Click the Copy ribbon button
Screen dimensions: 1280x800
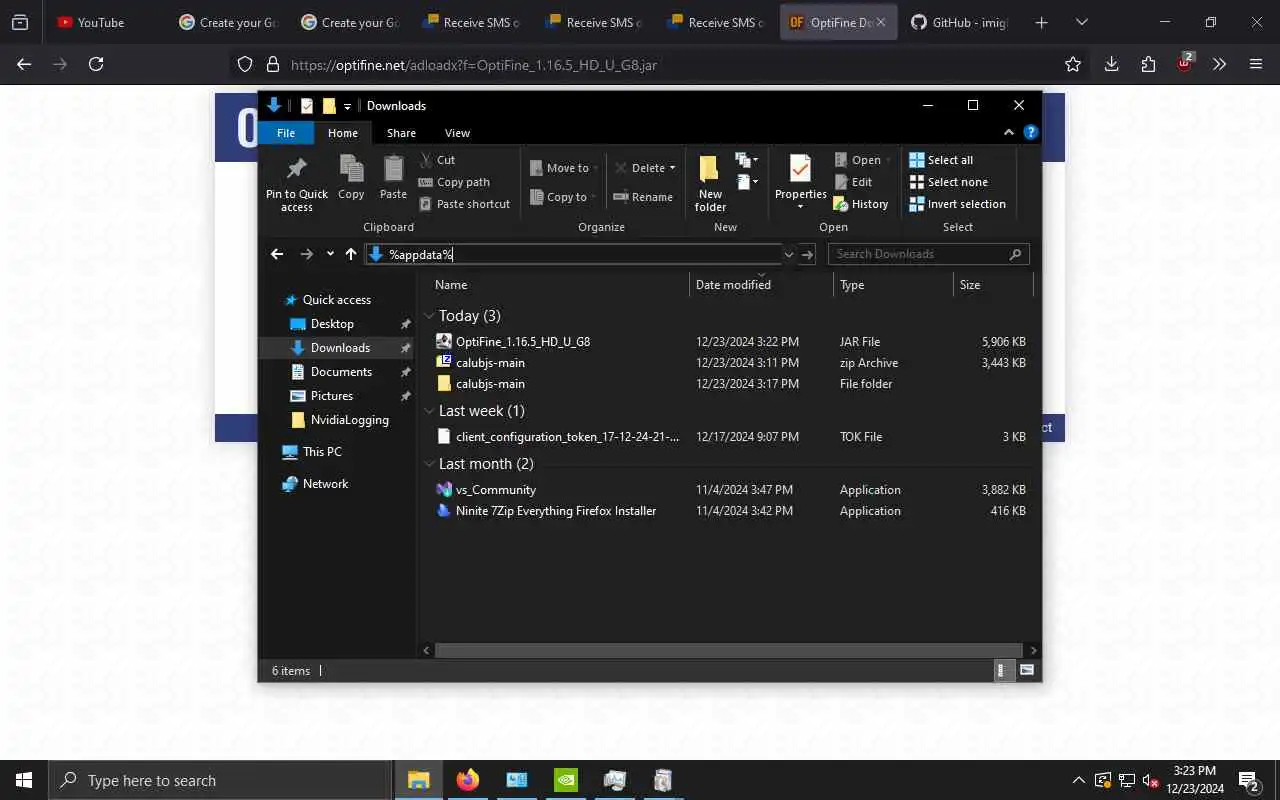click(x=351, y=178)
